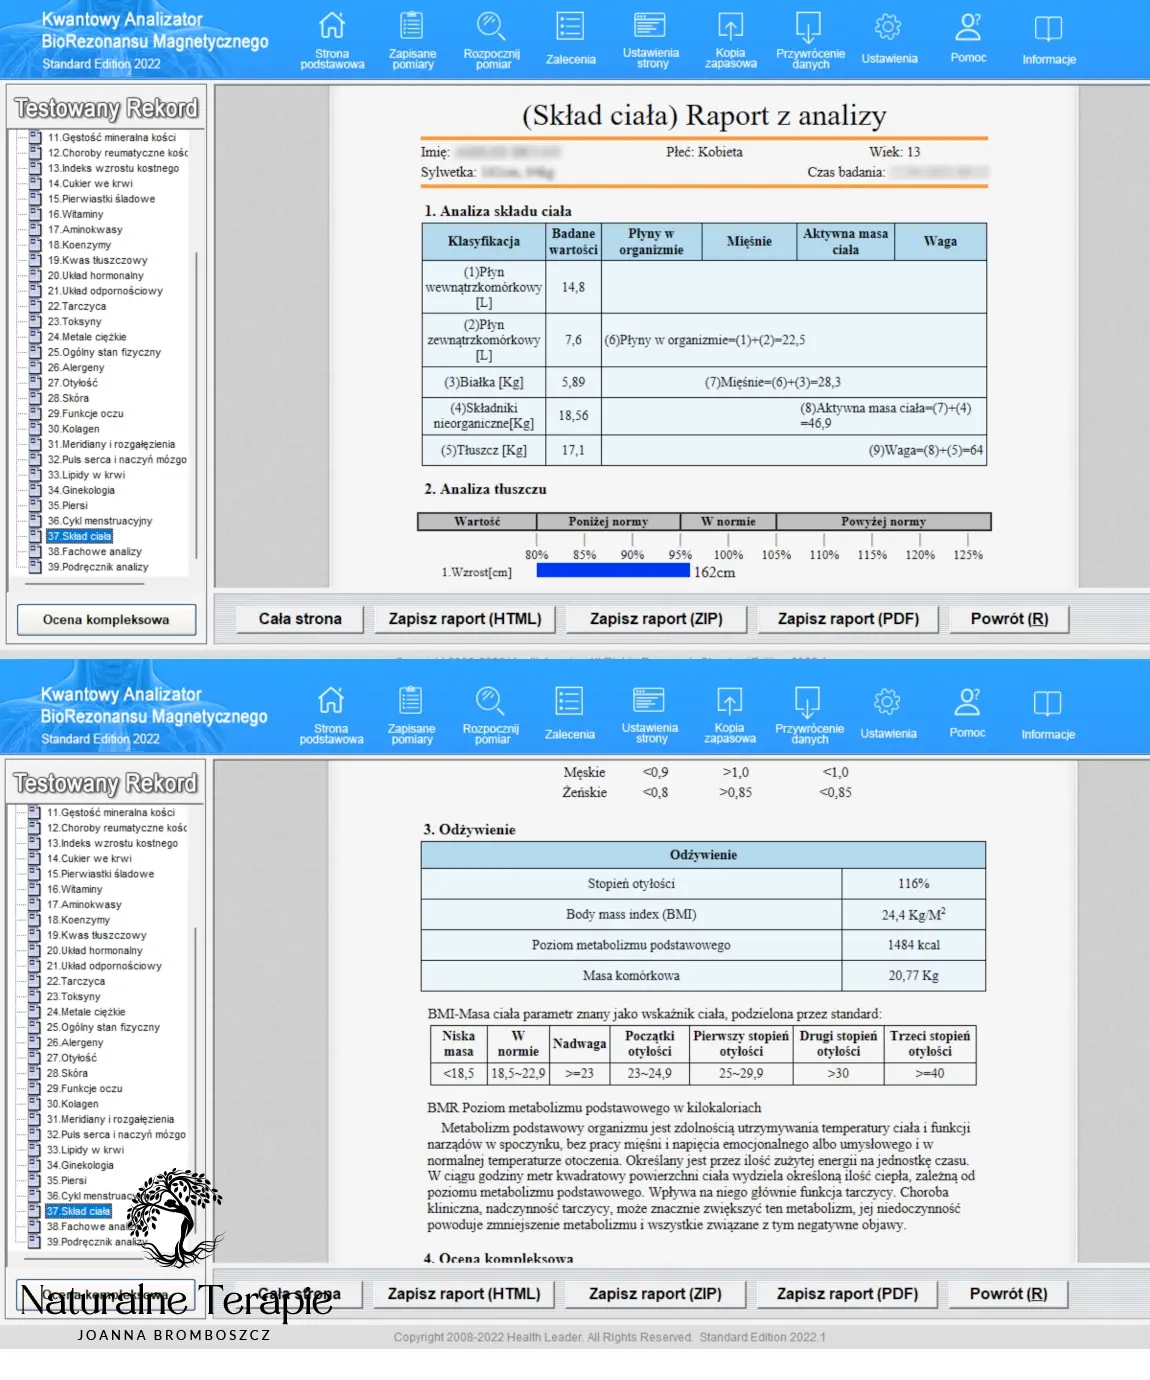Open Ustawienia strony in the upper window

coord(651,40)
